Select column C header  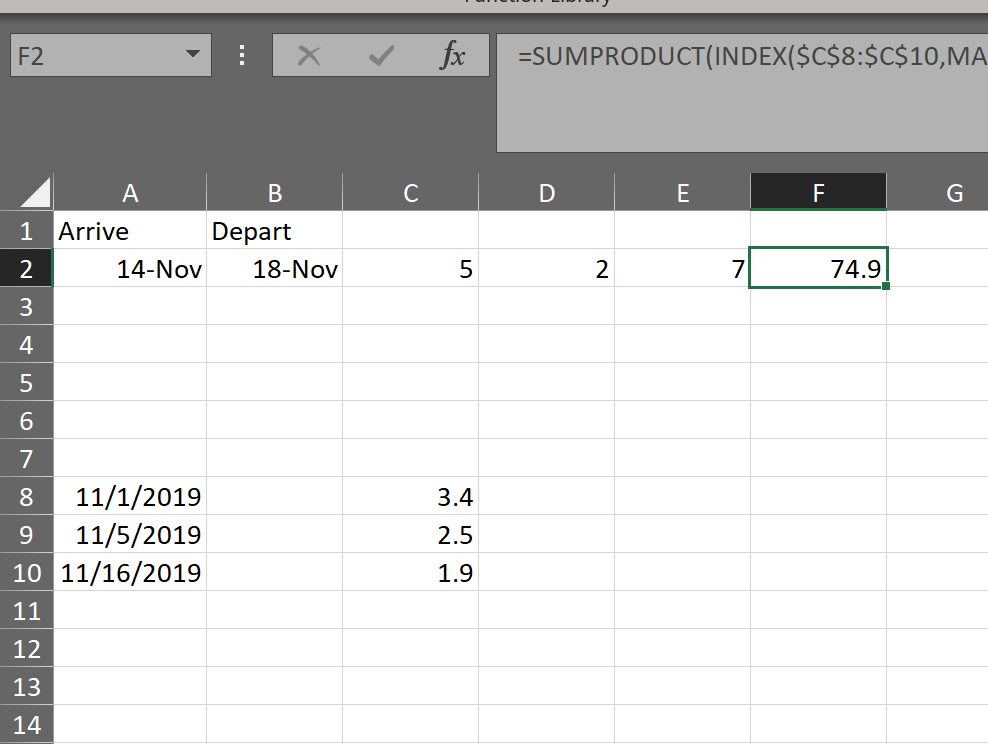(410, 193)
